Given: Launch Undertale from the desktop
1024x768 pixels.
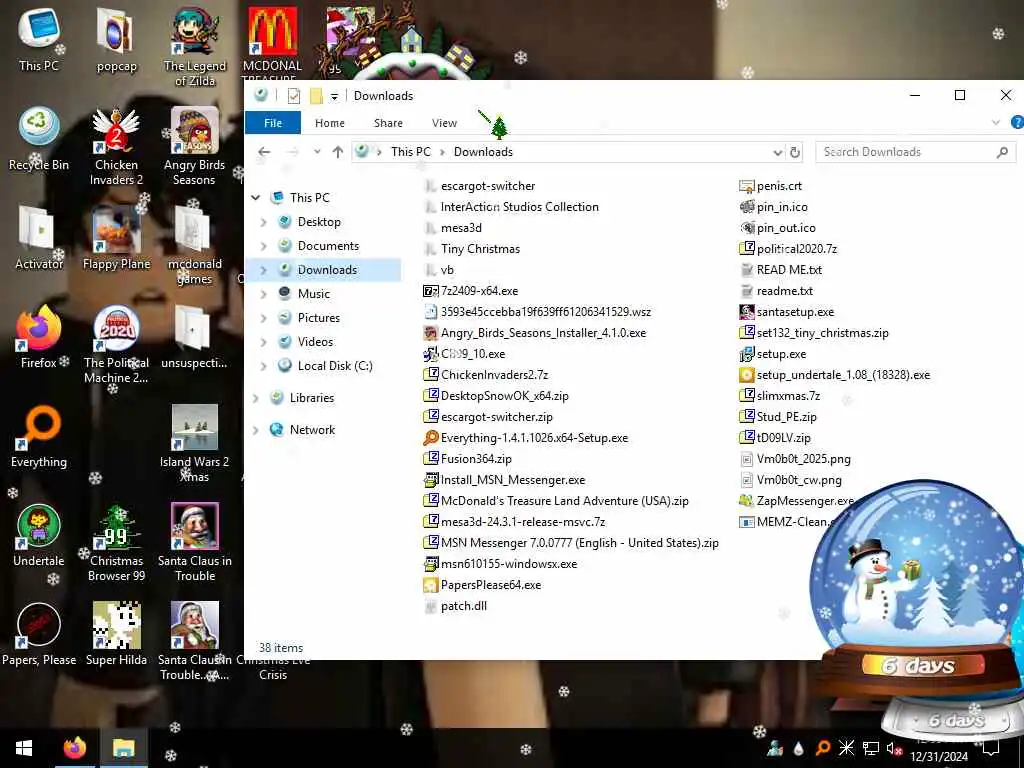Looking at the screenshot, I should (39, 536).
